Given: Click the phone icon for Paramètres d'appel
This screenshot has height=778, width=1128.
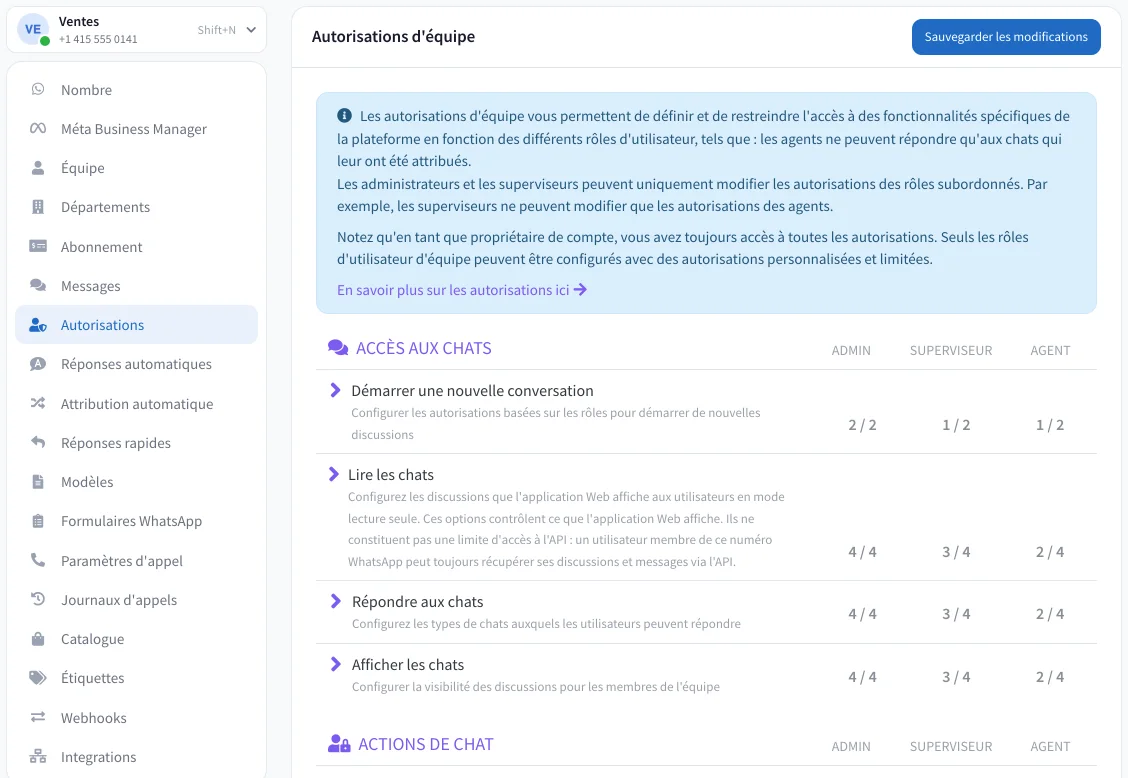Looking at the screenshot, I should point(38,560).
